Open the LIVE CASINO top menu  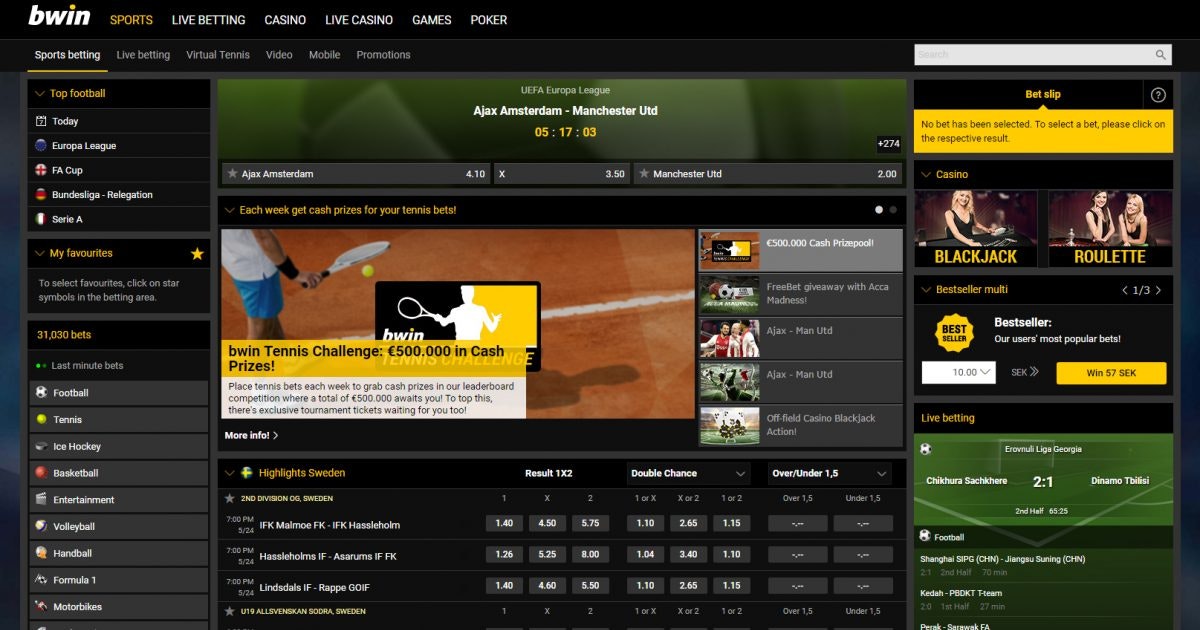click(359, 20)
